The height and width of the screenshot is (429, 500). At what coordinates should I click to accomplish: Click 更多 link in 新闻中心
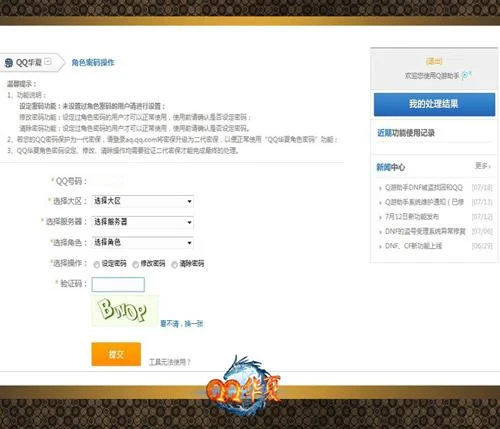pos(483,166)
